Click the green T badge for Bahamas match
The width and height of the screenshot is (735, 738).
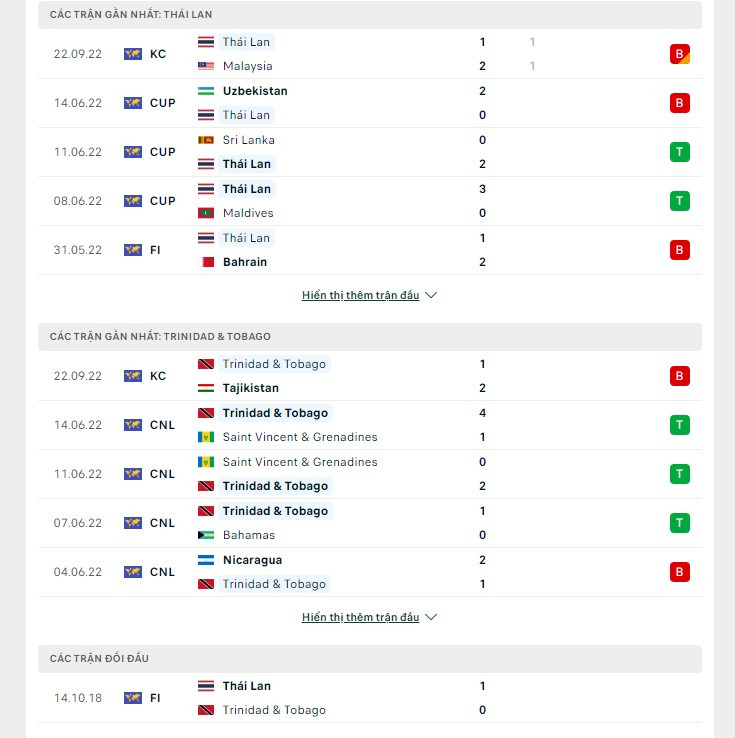click(680, 523)
